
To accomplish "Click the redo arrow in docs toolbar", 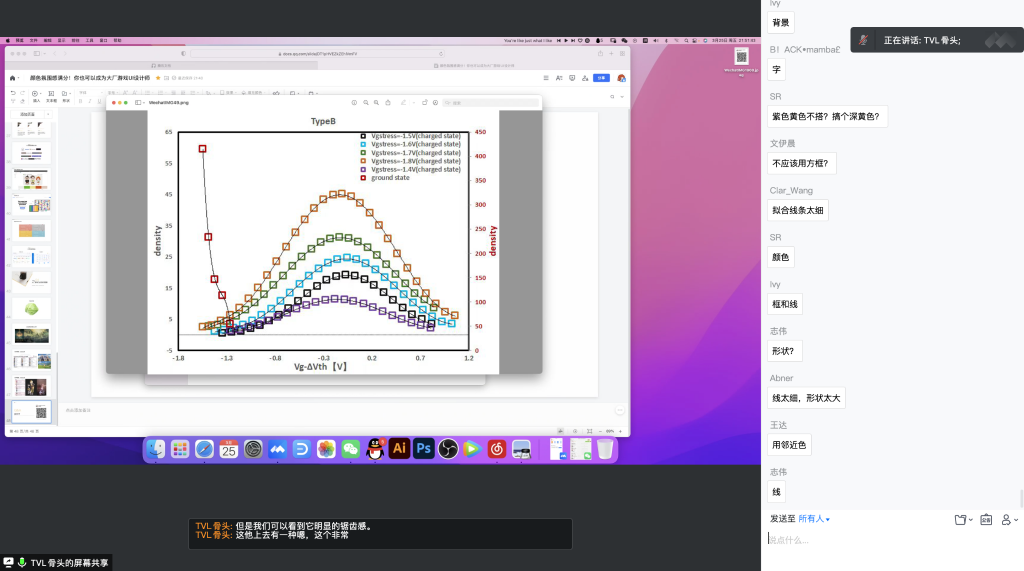I will 22,93.
